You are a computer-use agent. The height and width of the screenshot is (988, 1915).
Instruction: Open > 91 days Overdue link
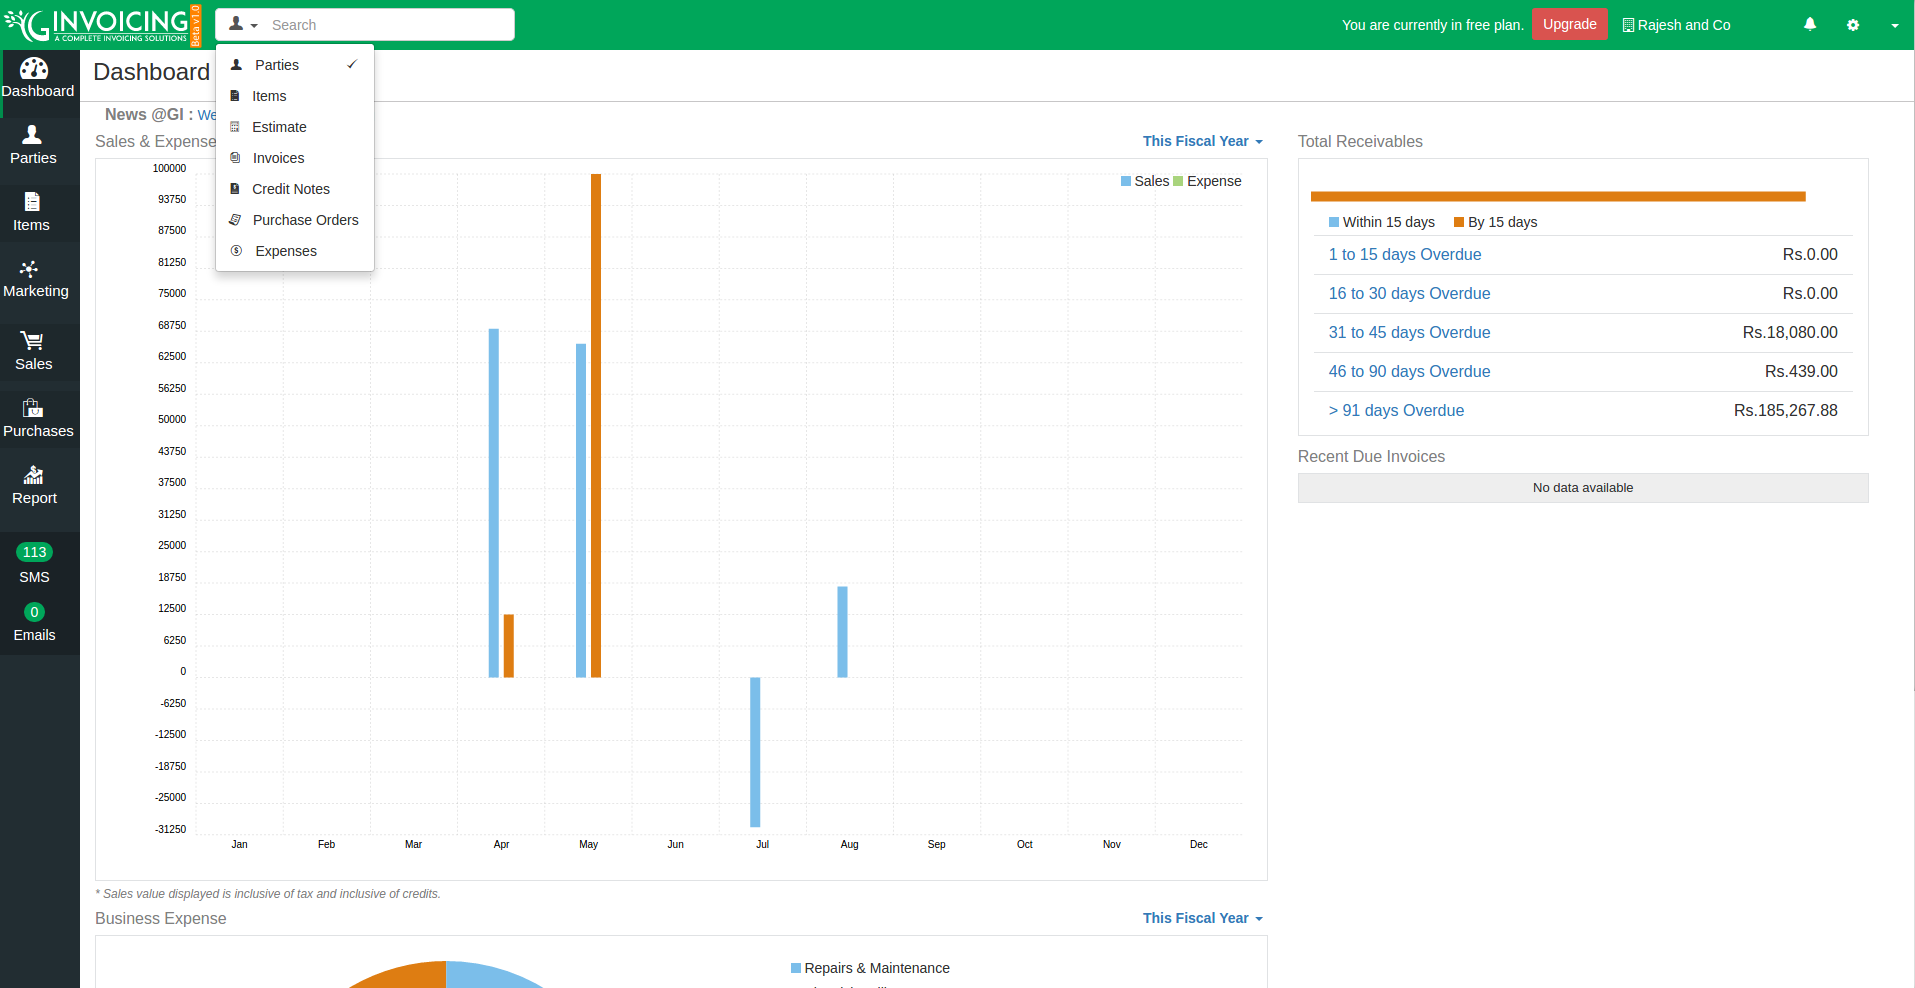1396,411
